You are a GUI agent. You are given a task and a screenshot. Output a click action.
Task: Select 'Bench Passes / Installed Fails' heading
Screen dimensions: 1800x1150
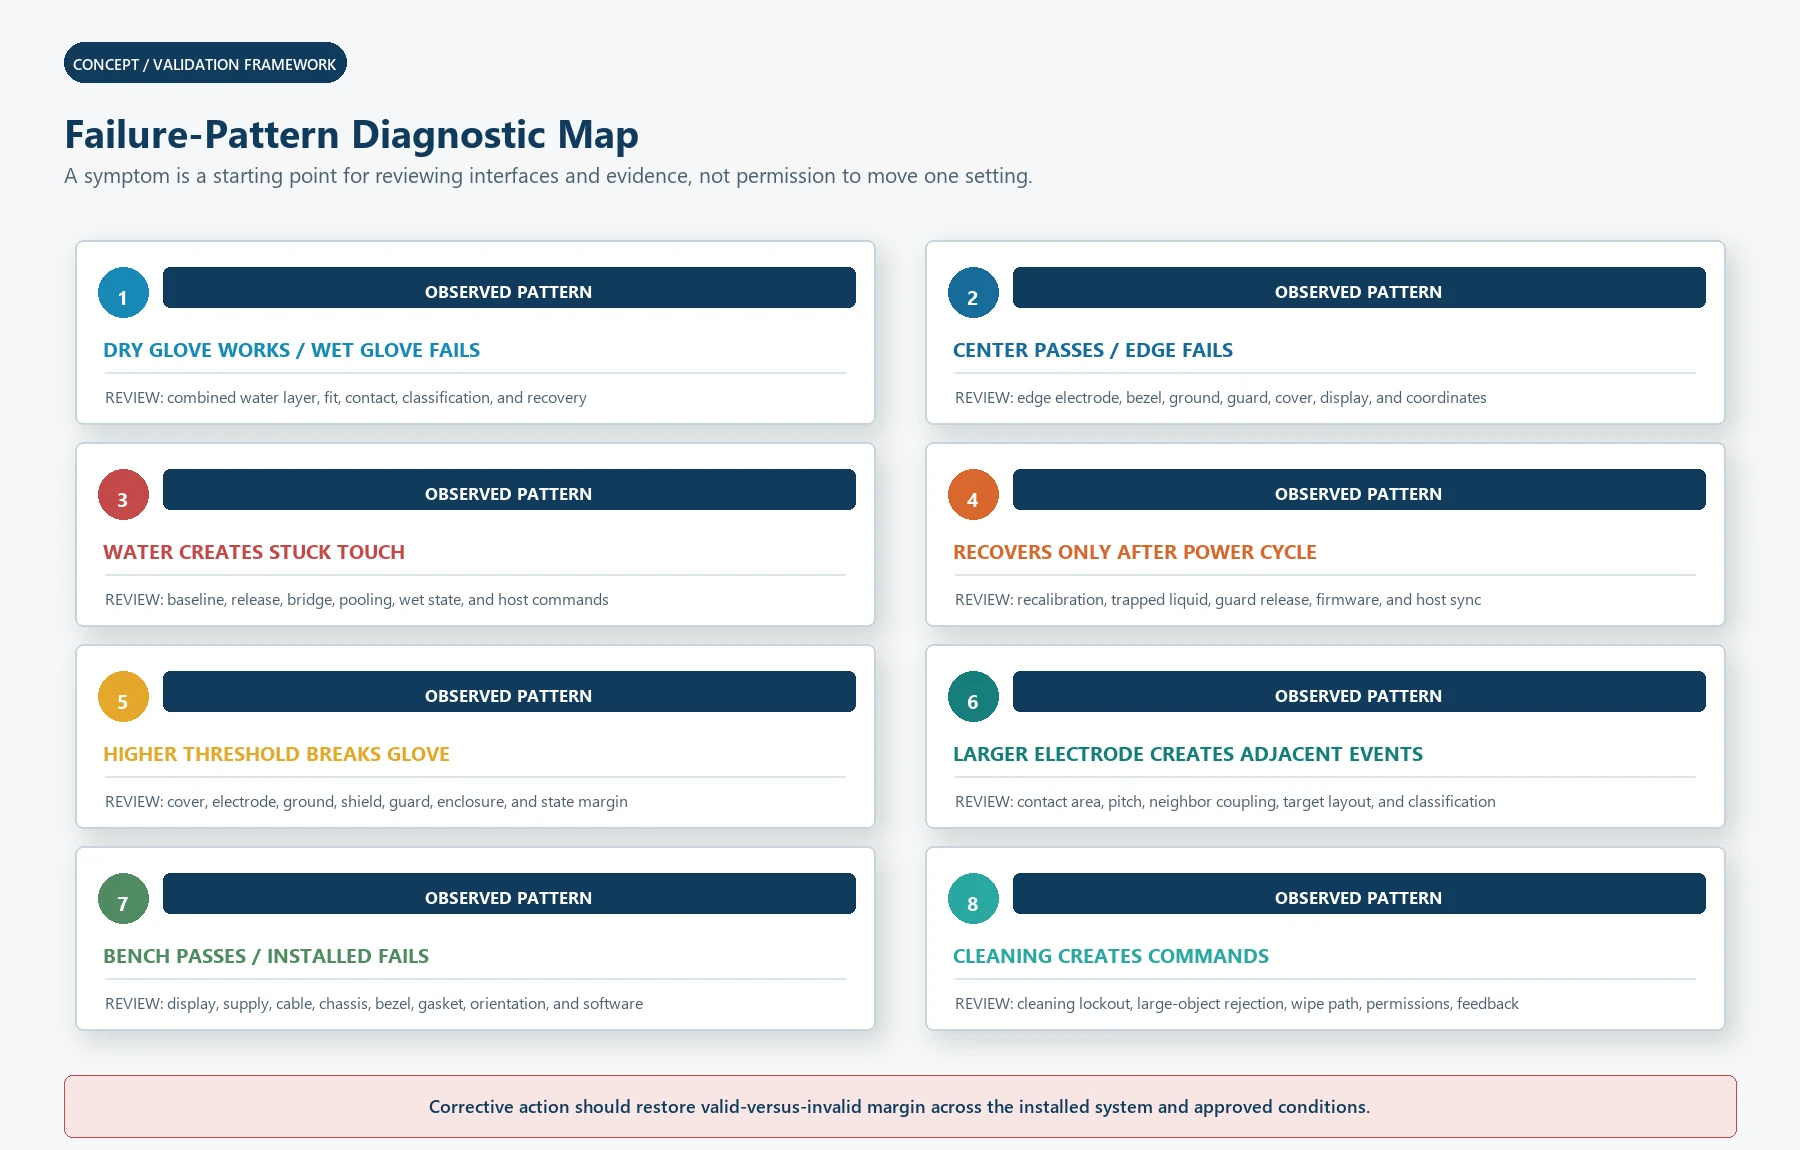tap(266, 956)
